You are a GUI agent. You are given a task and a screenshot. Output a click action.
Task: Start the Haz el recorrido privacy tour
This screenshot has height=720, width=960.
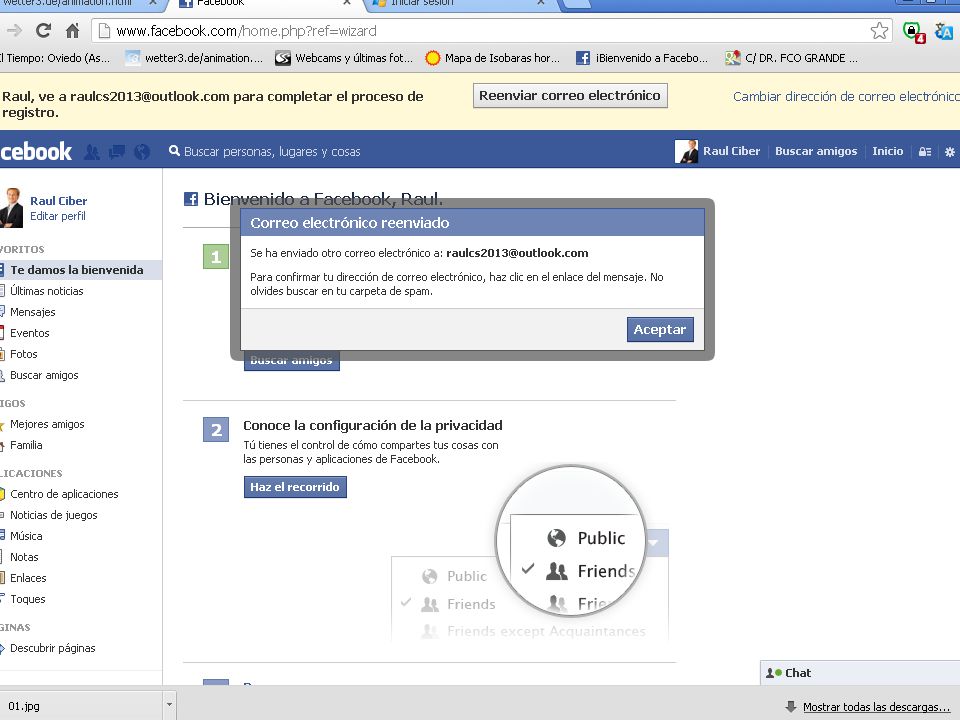coord(294,487)
